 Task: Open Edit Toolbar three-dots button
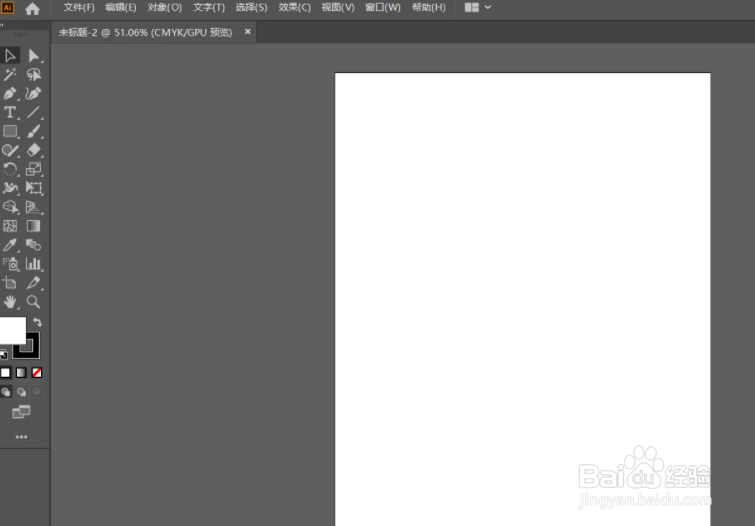pyautogui.click(x=21, y=437)
